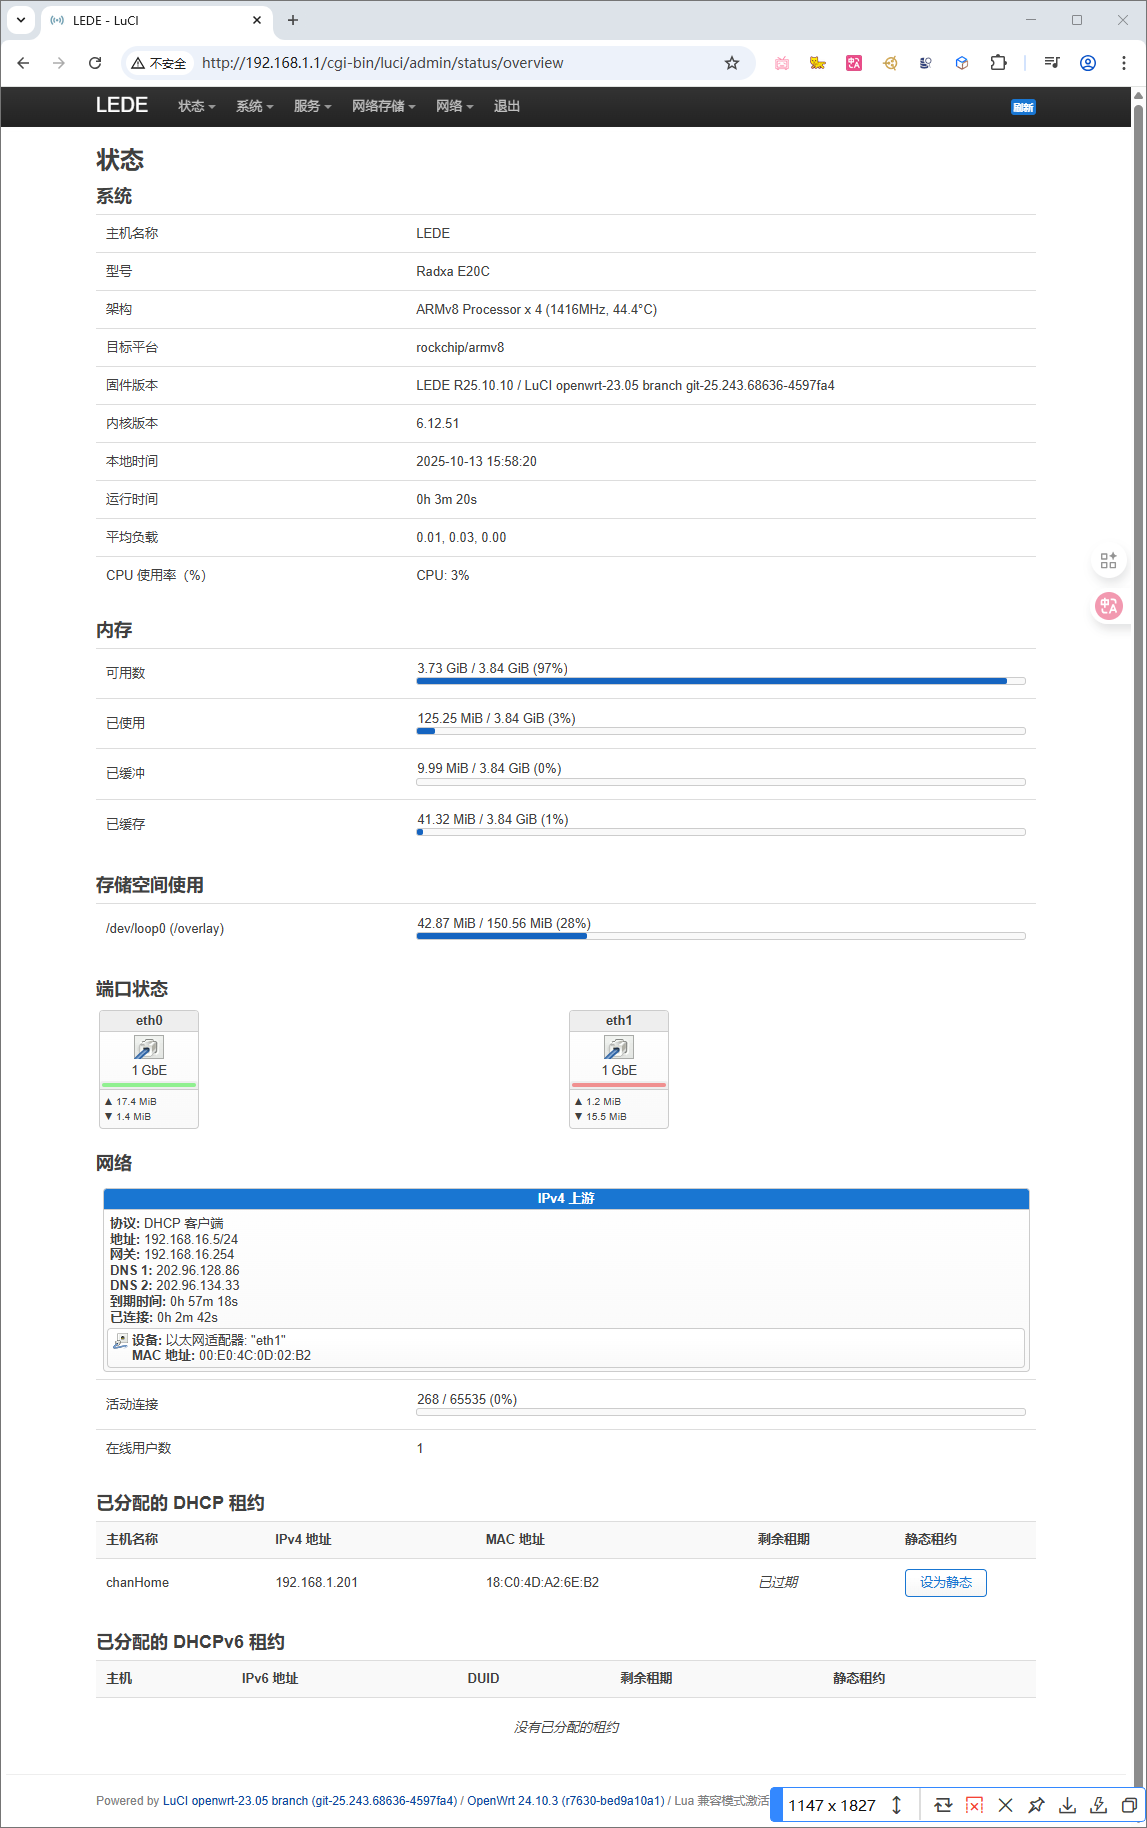Click the 已过期 lease status text
The width and height of the screenshot is (1147, 1828).
[778, 1582]
